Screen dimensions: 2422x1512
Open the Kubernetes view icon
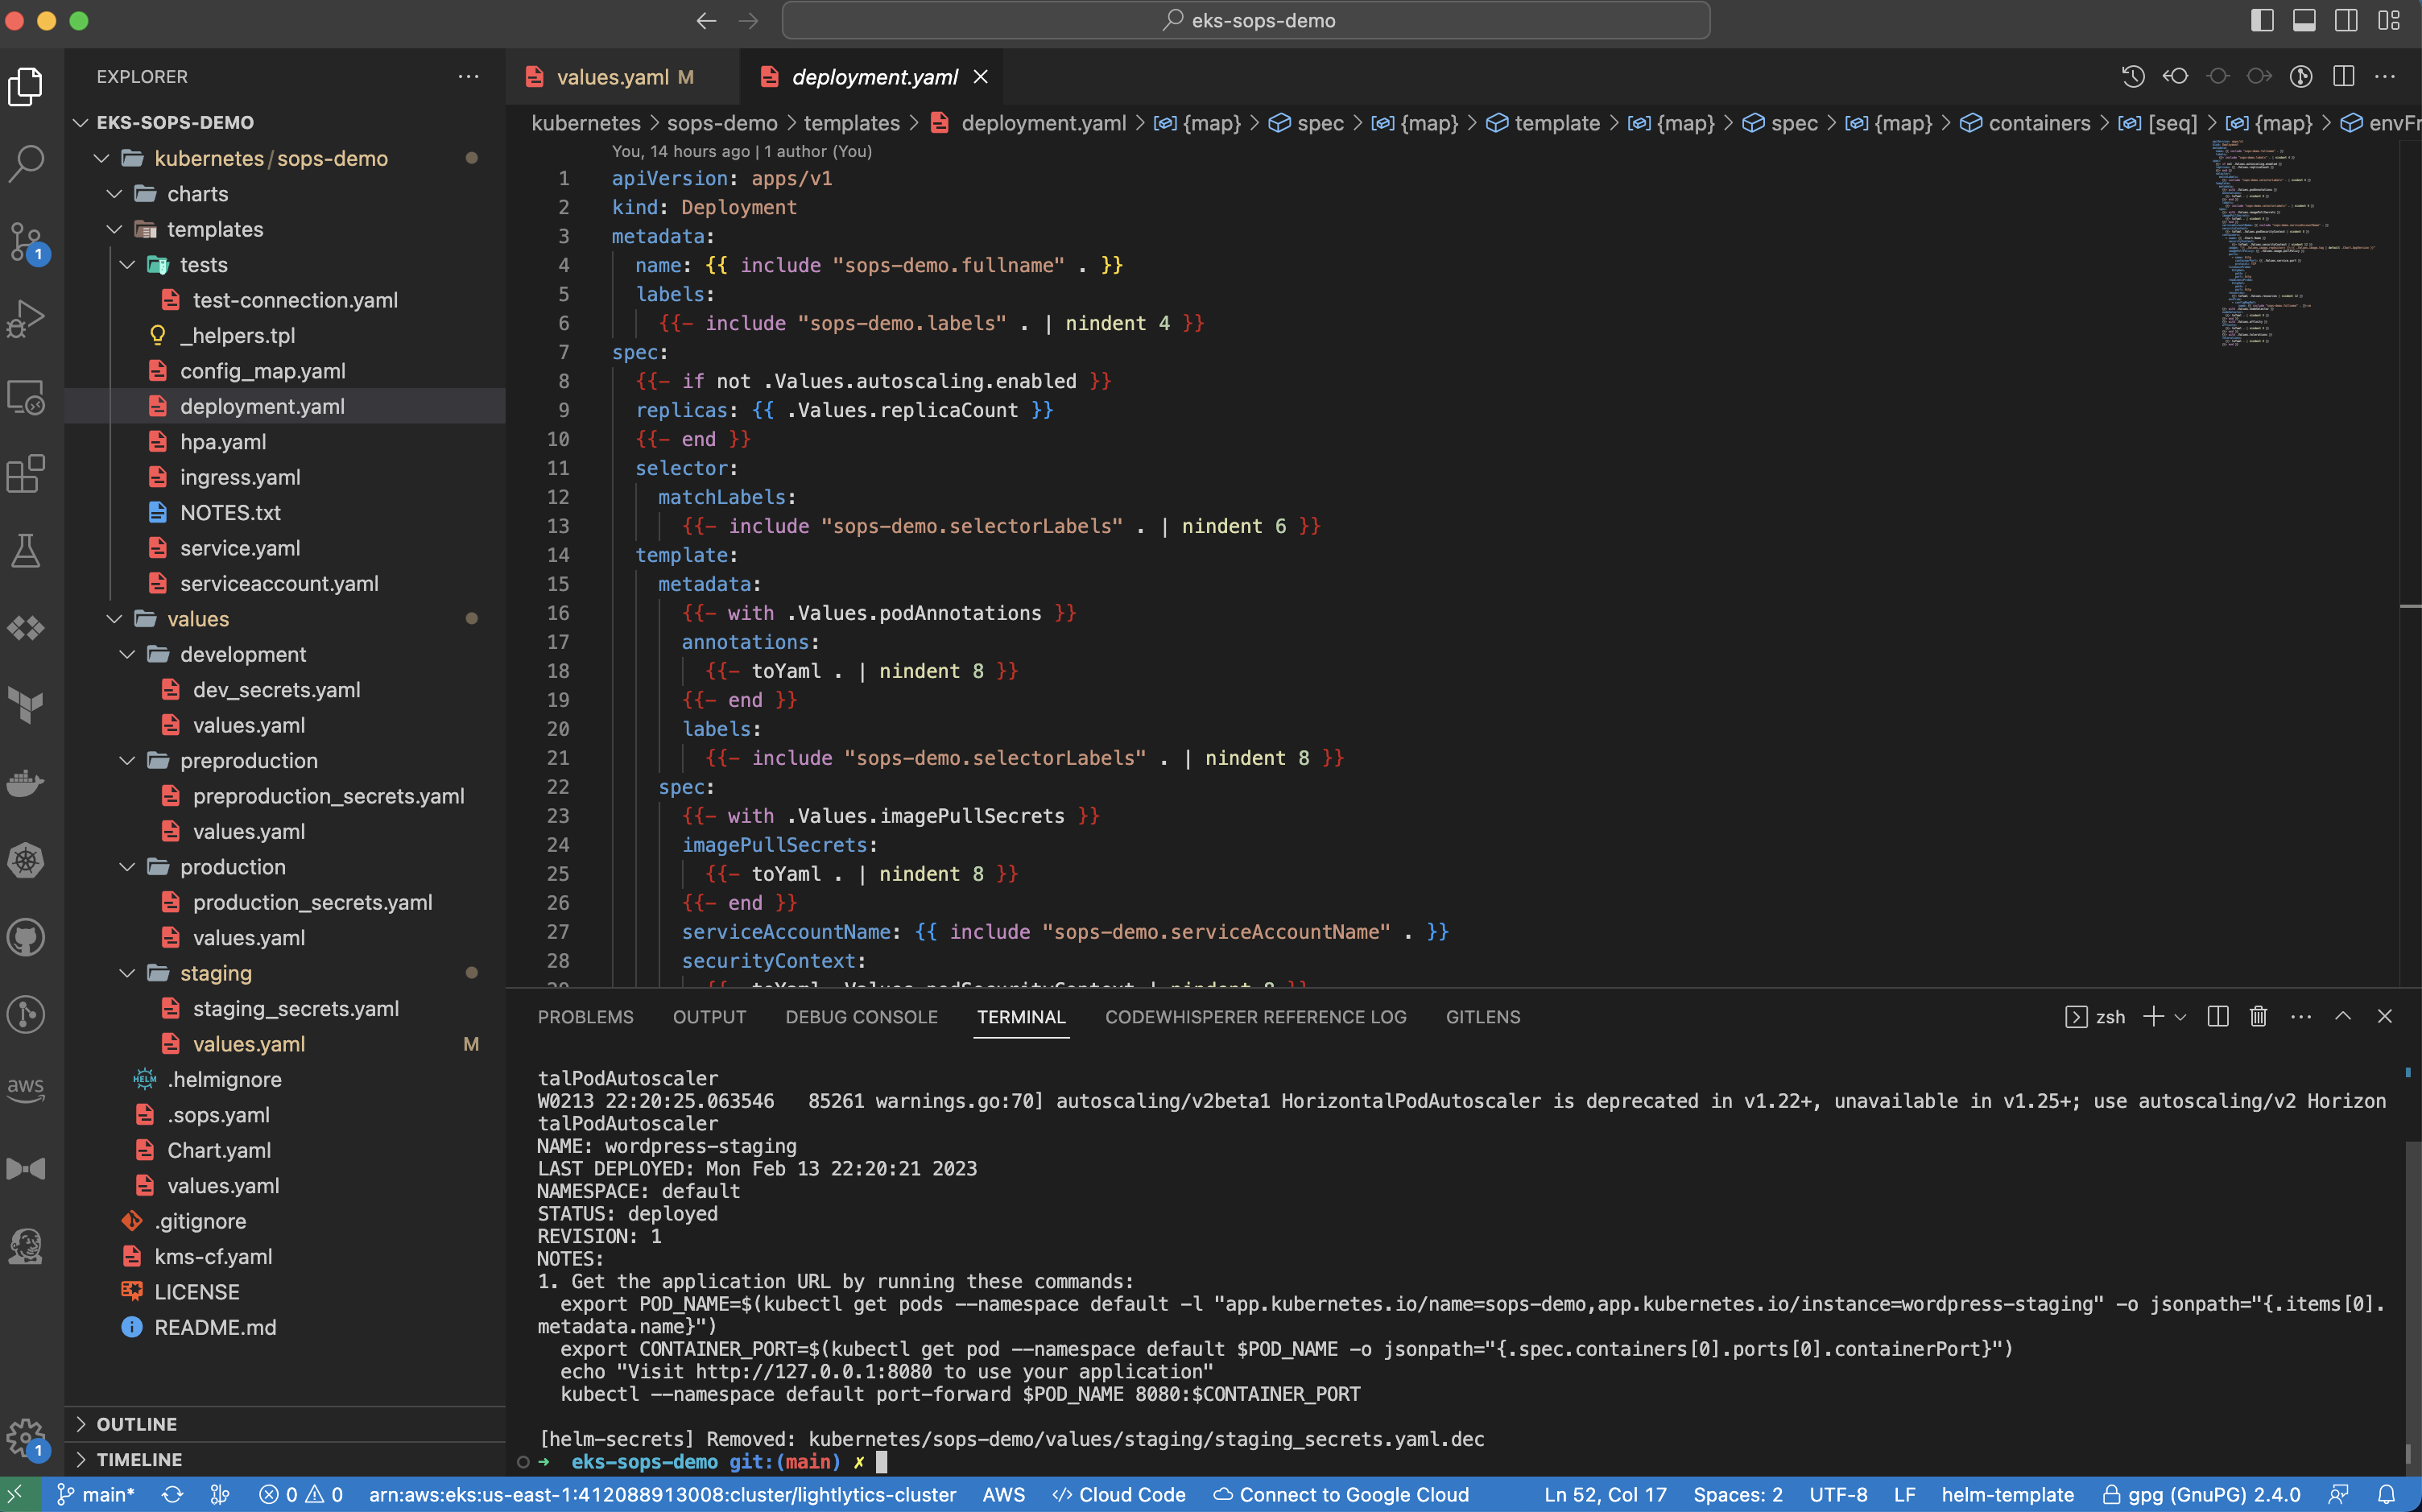point(26,861)
